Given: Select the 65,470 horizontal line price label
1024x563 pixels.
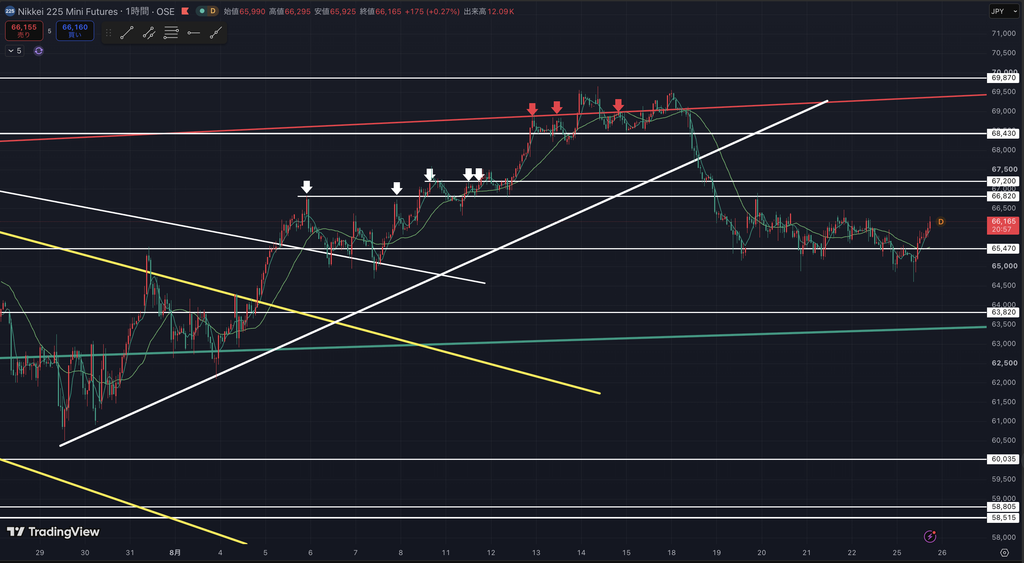Looking at the screenshot, I should tap(1004, 249).
